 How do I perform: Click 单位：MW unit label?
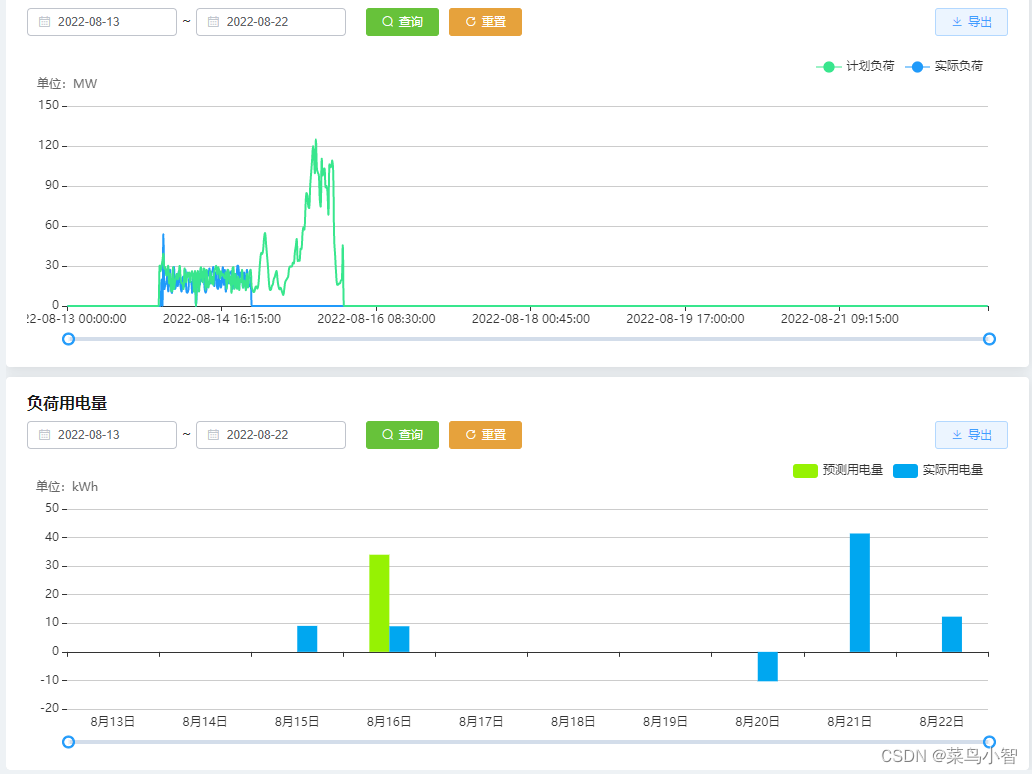[66, 84]
